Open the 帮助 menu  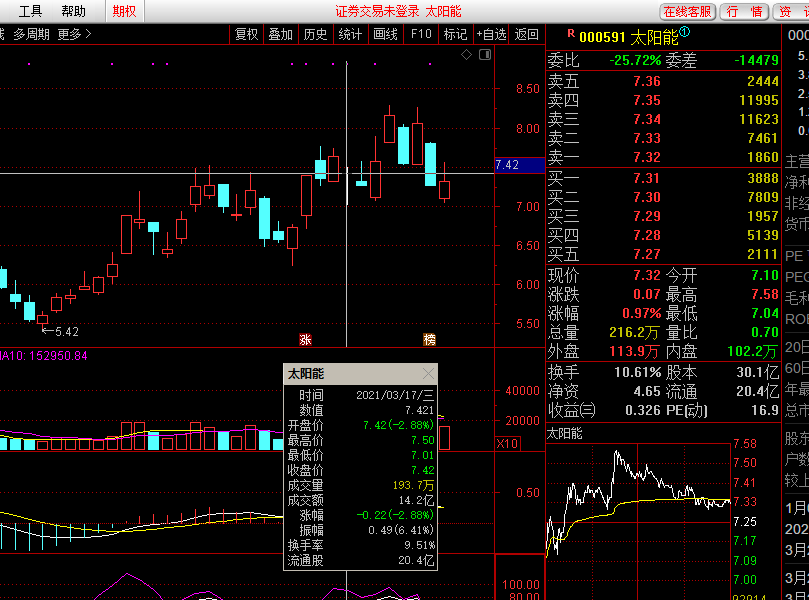(x=73, y=11)
